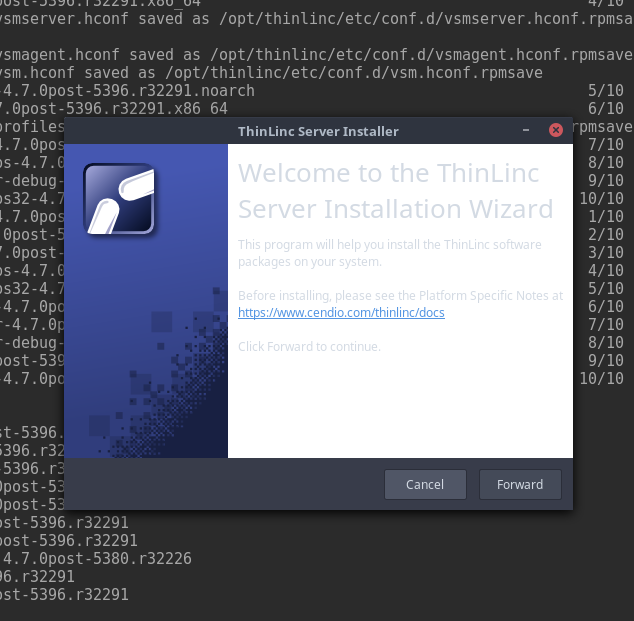
Task: Click terminal line 4.7.0post-5380.r32226
Action: [x=96, y=558]
